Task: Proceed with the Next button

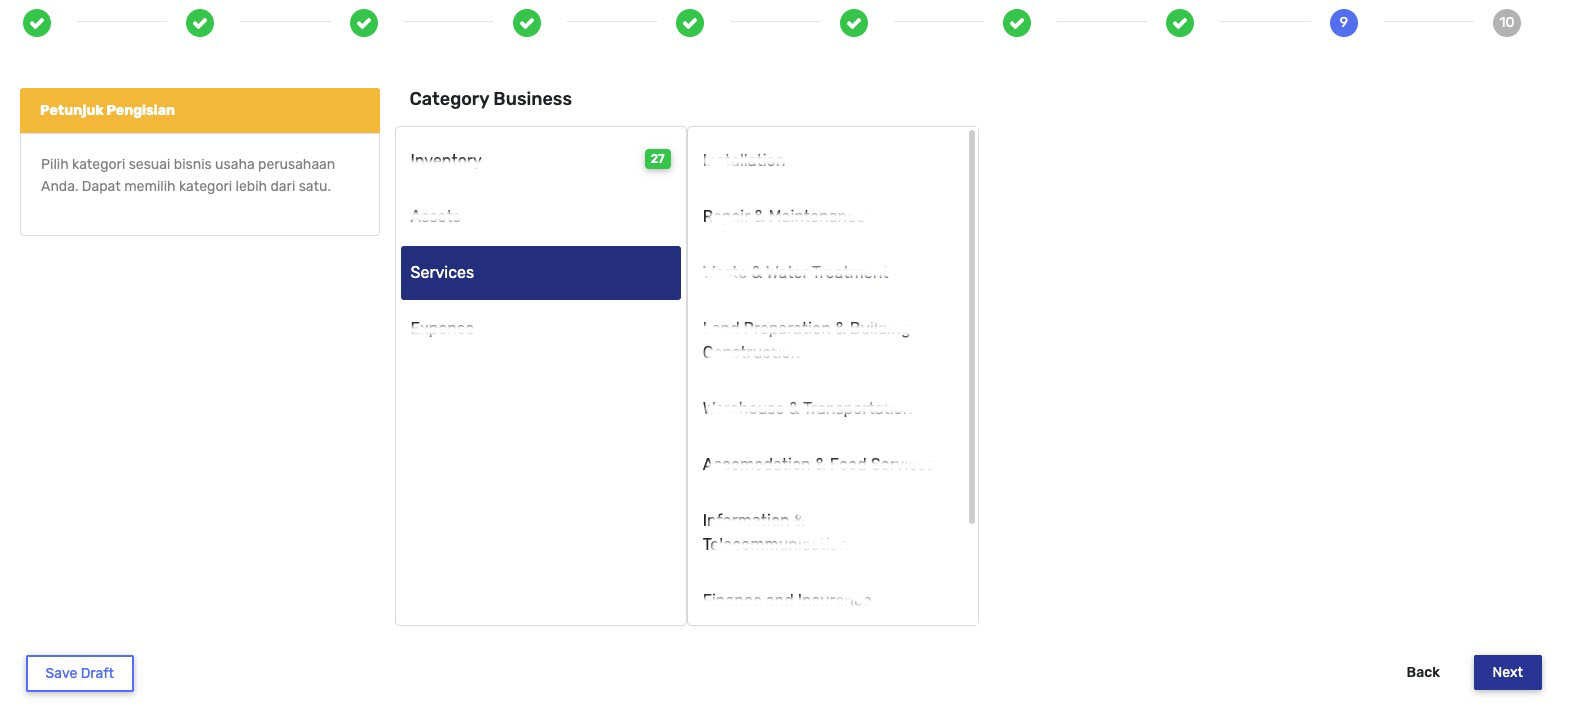Action: coord(1508,672)
